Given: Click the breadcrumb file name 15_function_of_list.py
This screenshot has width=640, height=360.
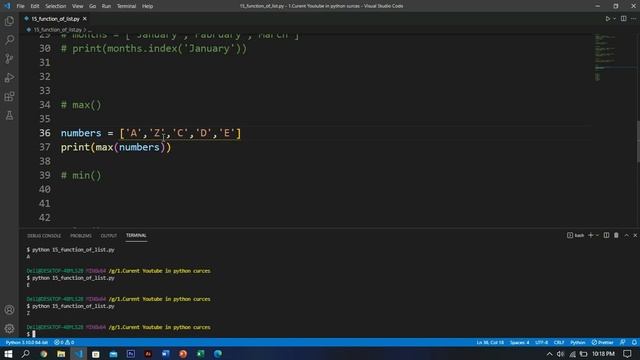Looking at the screenshot, I should coord(58,30).
